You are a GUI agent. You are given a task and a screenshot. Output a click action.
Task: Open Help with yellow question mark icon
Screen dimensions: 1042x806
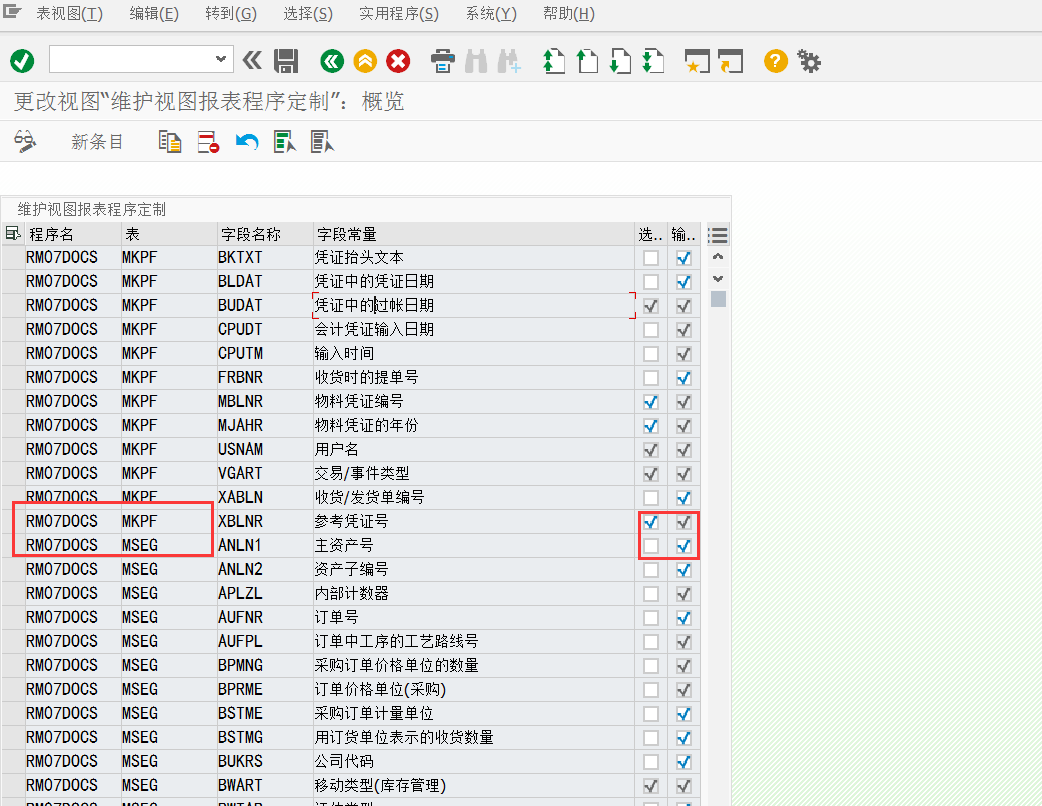tap(775, 61)
